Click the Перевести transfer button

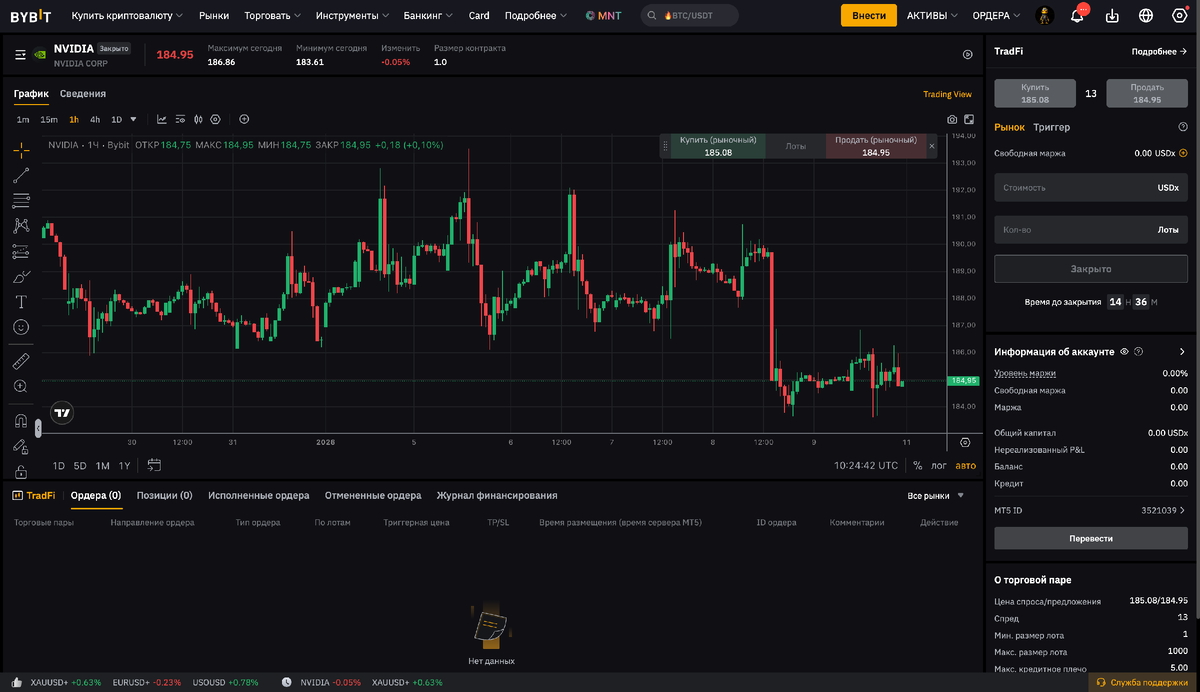[x=1091, y=538]
